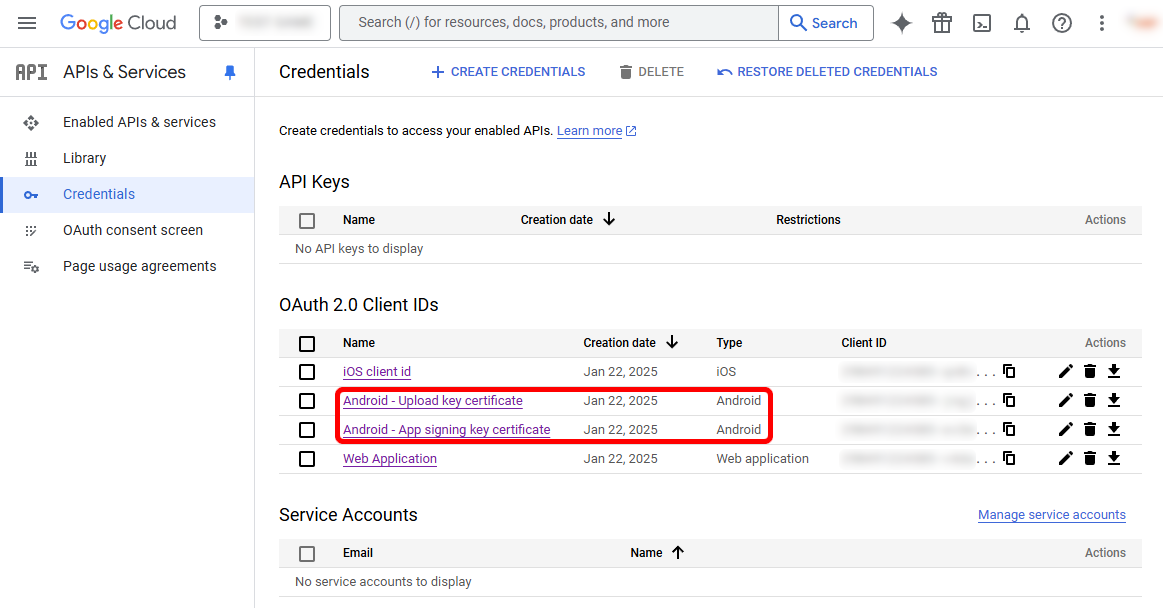Screen dimensions: 1163x608
Task: Copy the Android Upload key client ID
Action: (1009, 400)
